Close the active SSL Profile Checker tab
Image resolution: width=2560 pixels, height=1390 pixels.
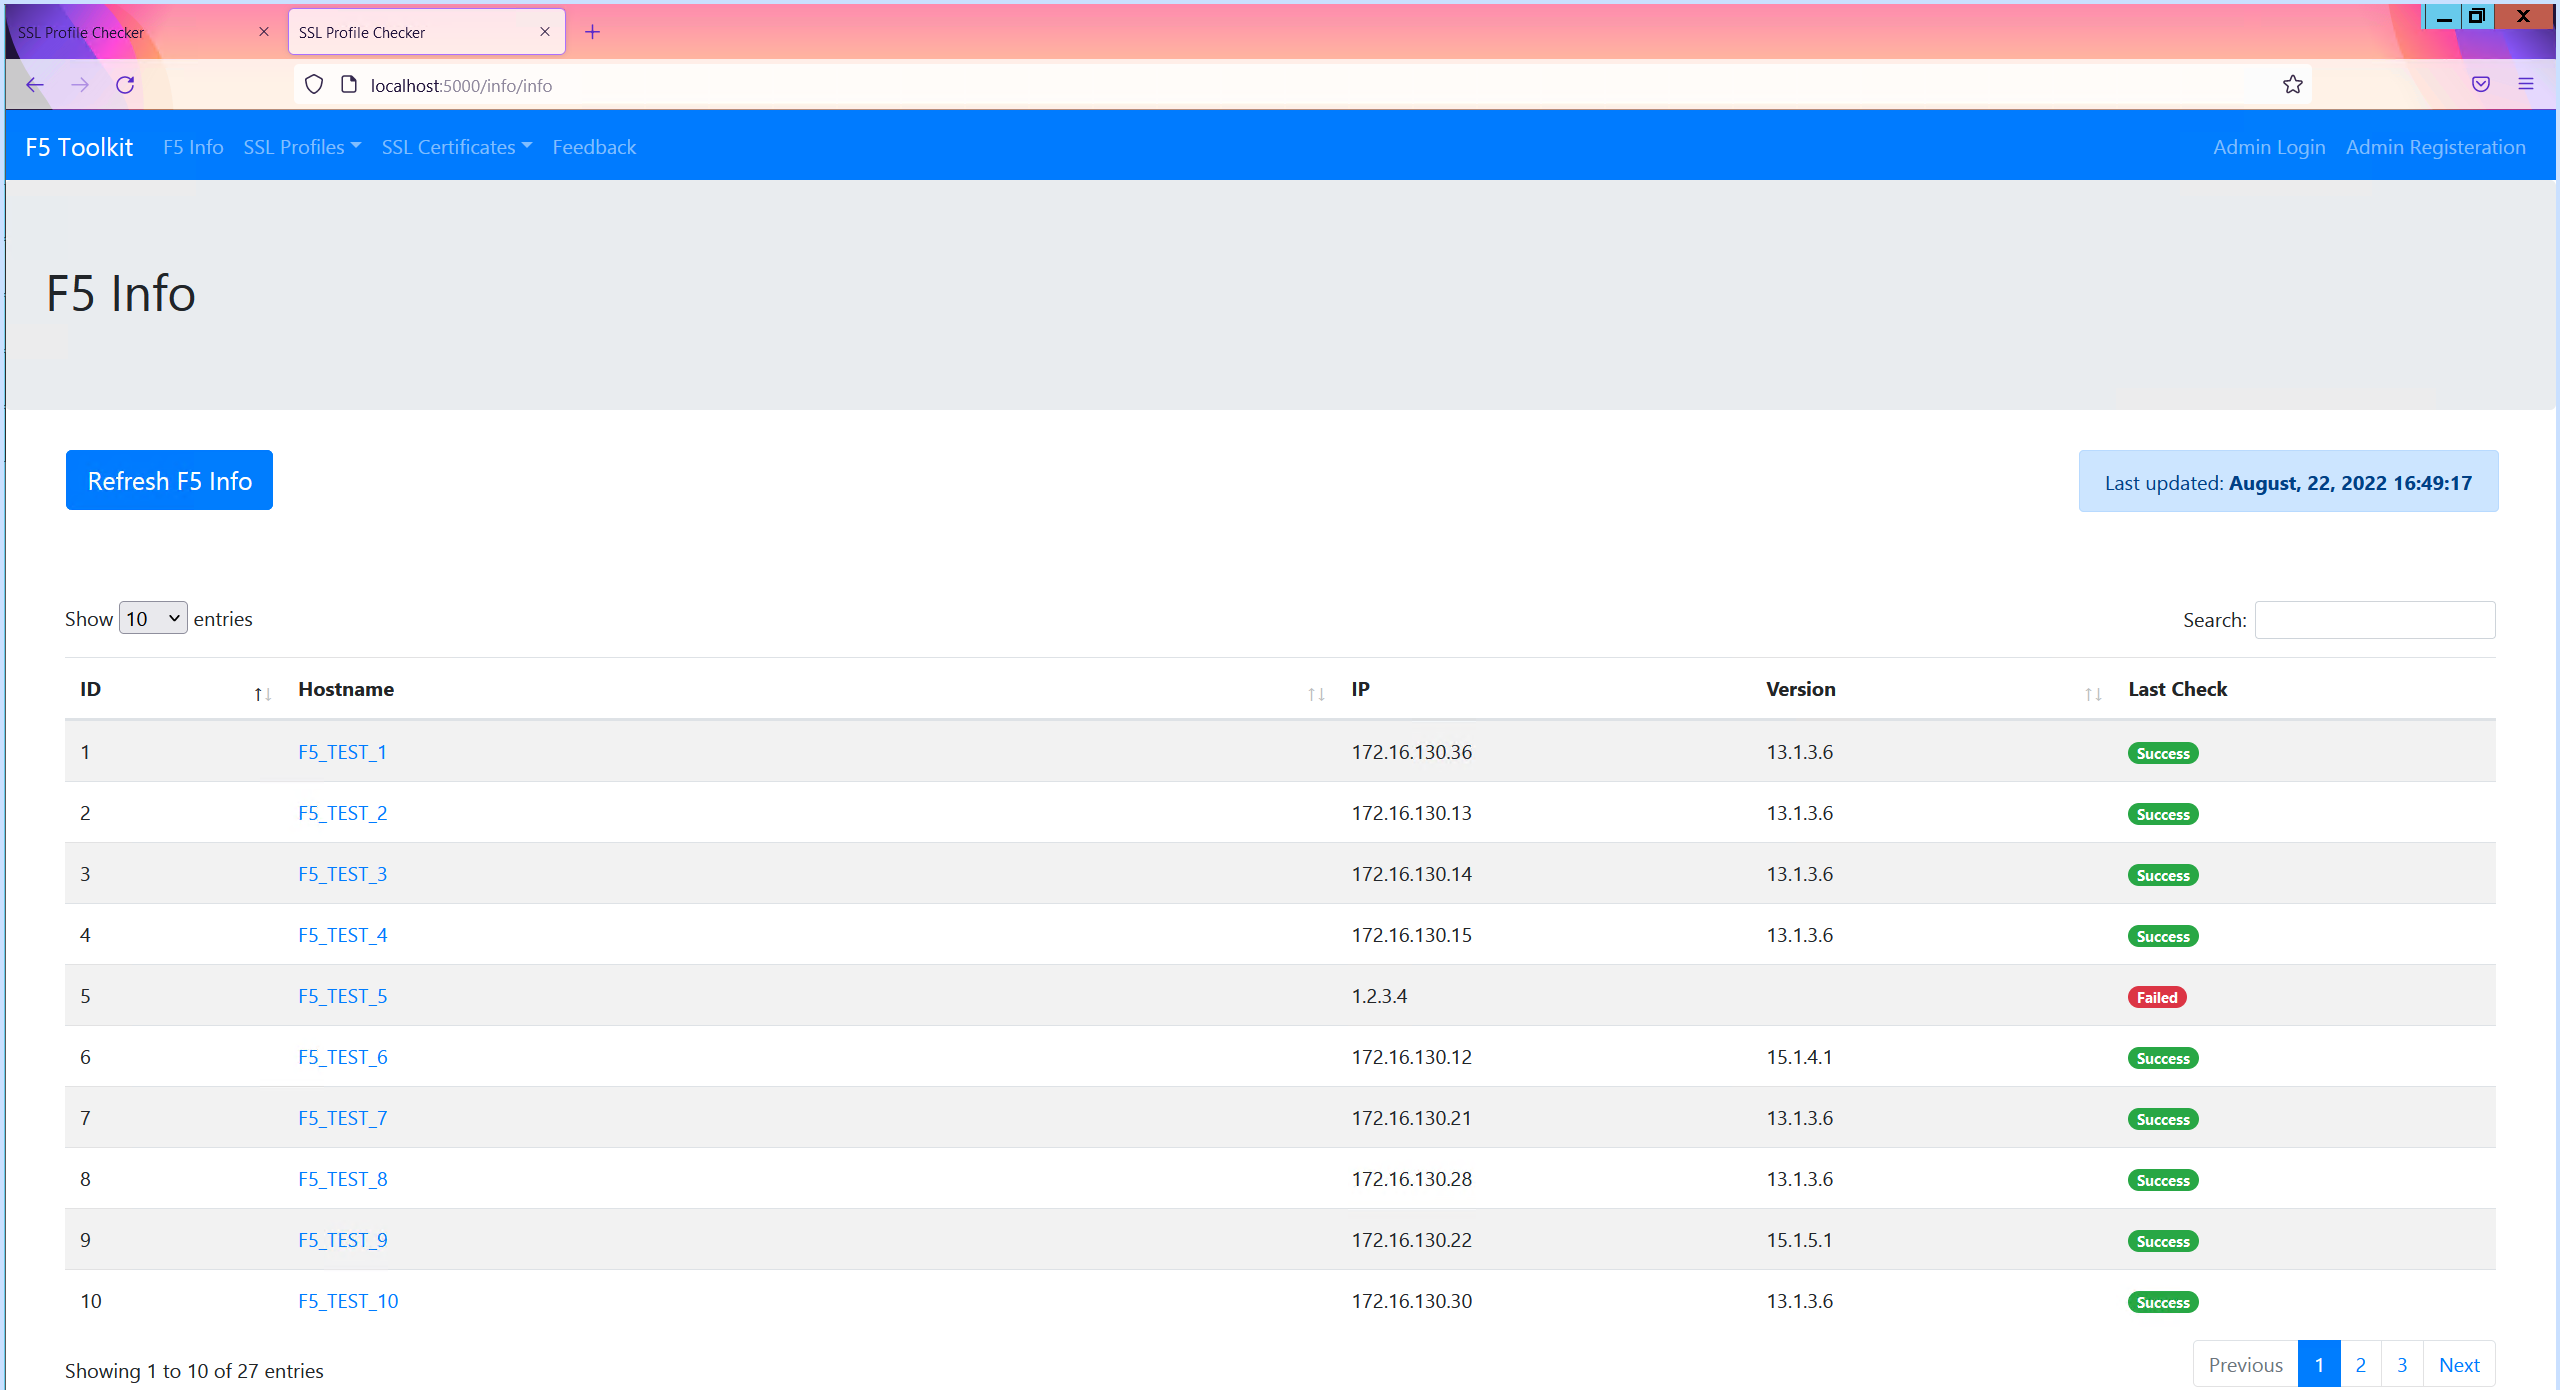pos(545,32)
